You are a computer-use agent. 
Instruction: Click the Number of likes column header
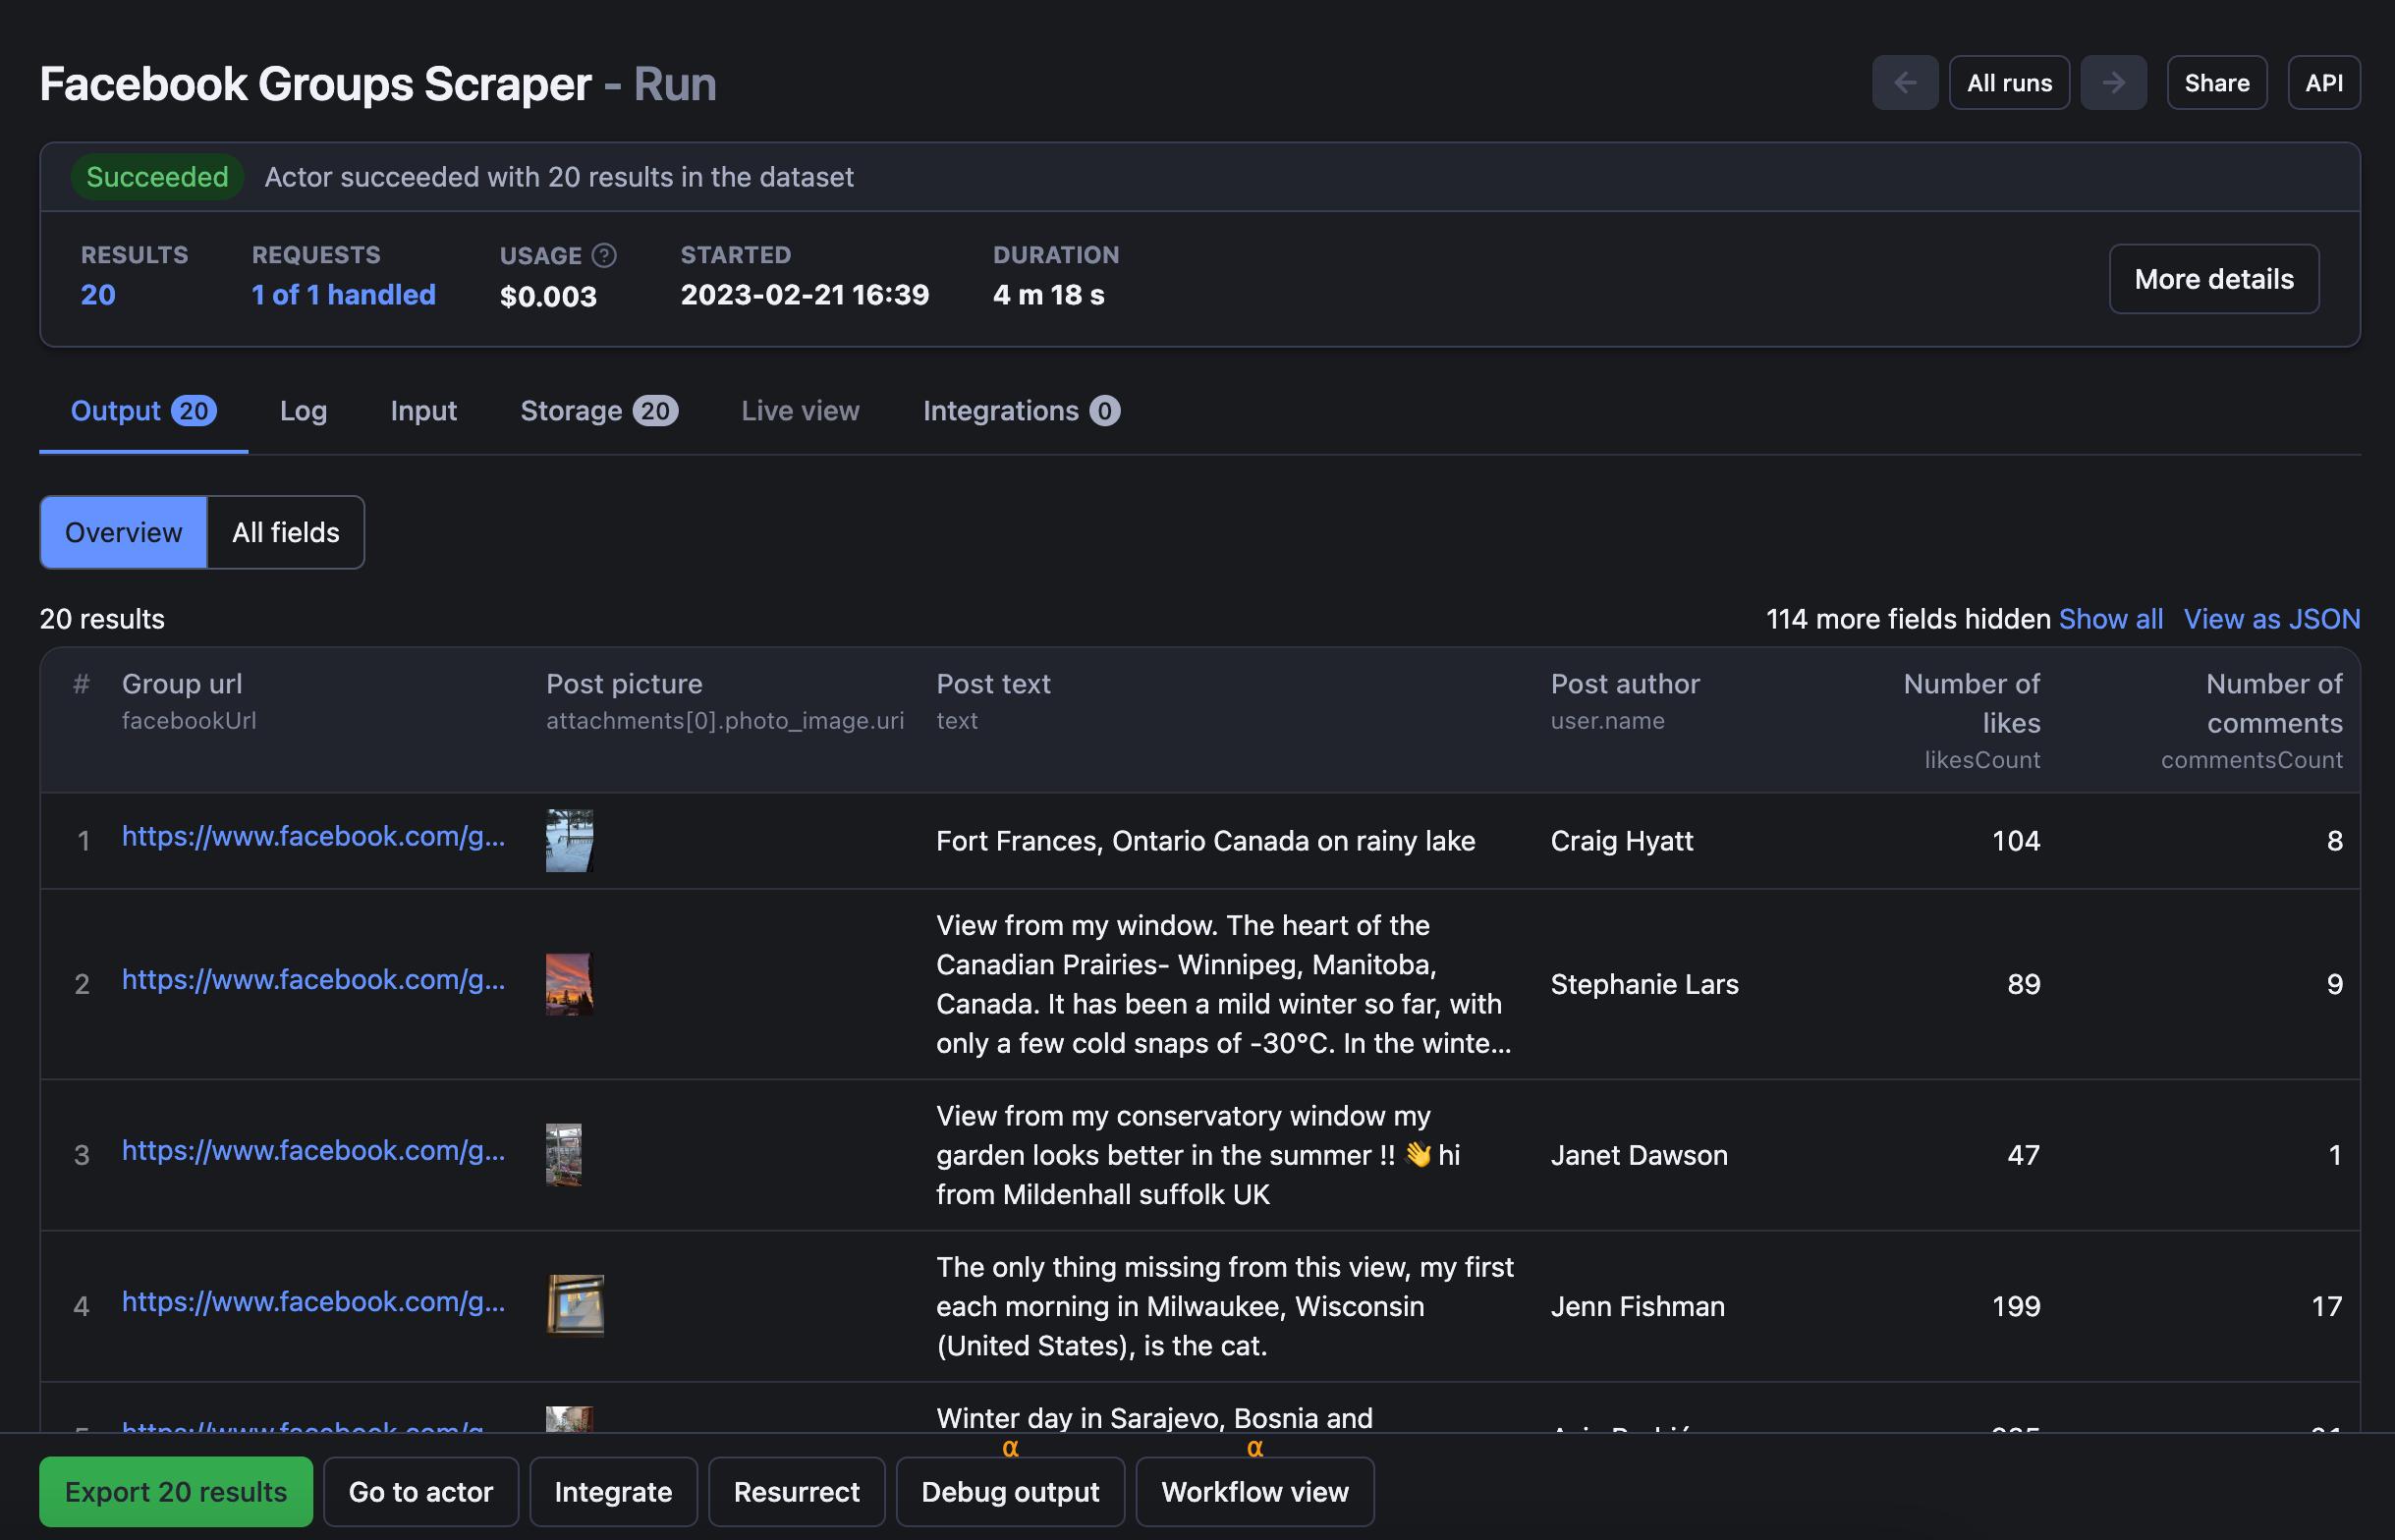point(1972,703)
